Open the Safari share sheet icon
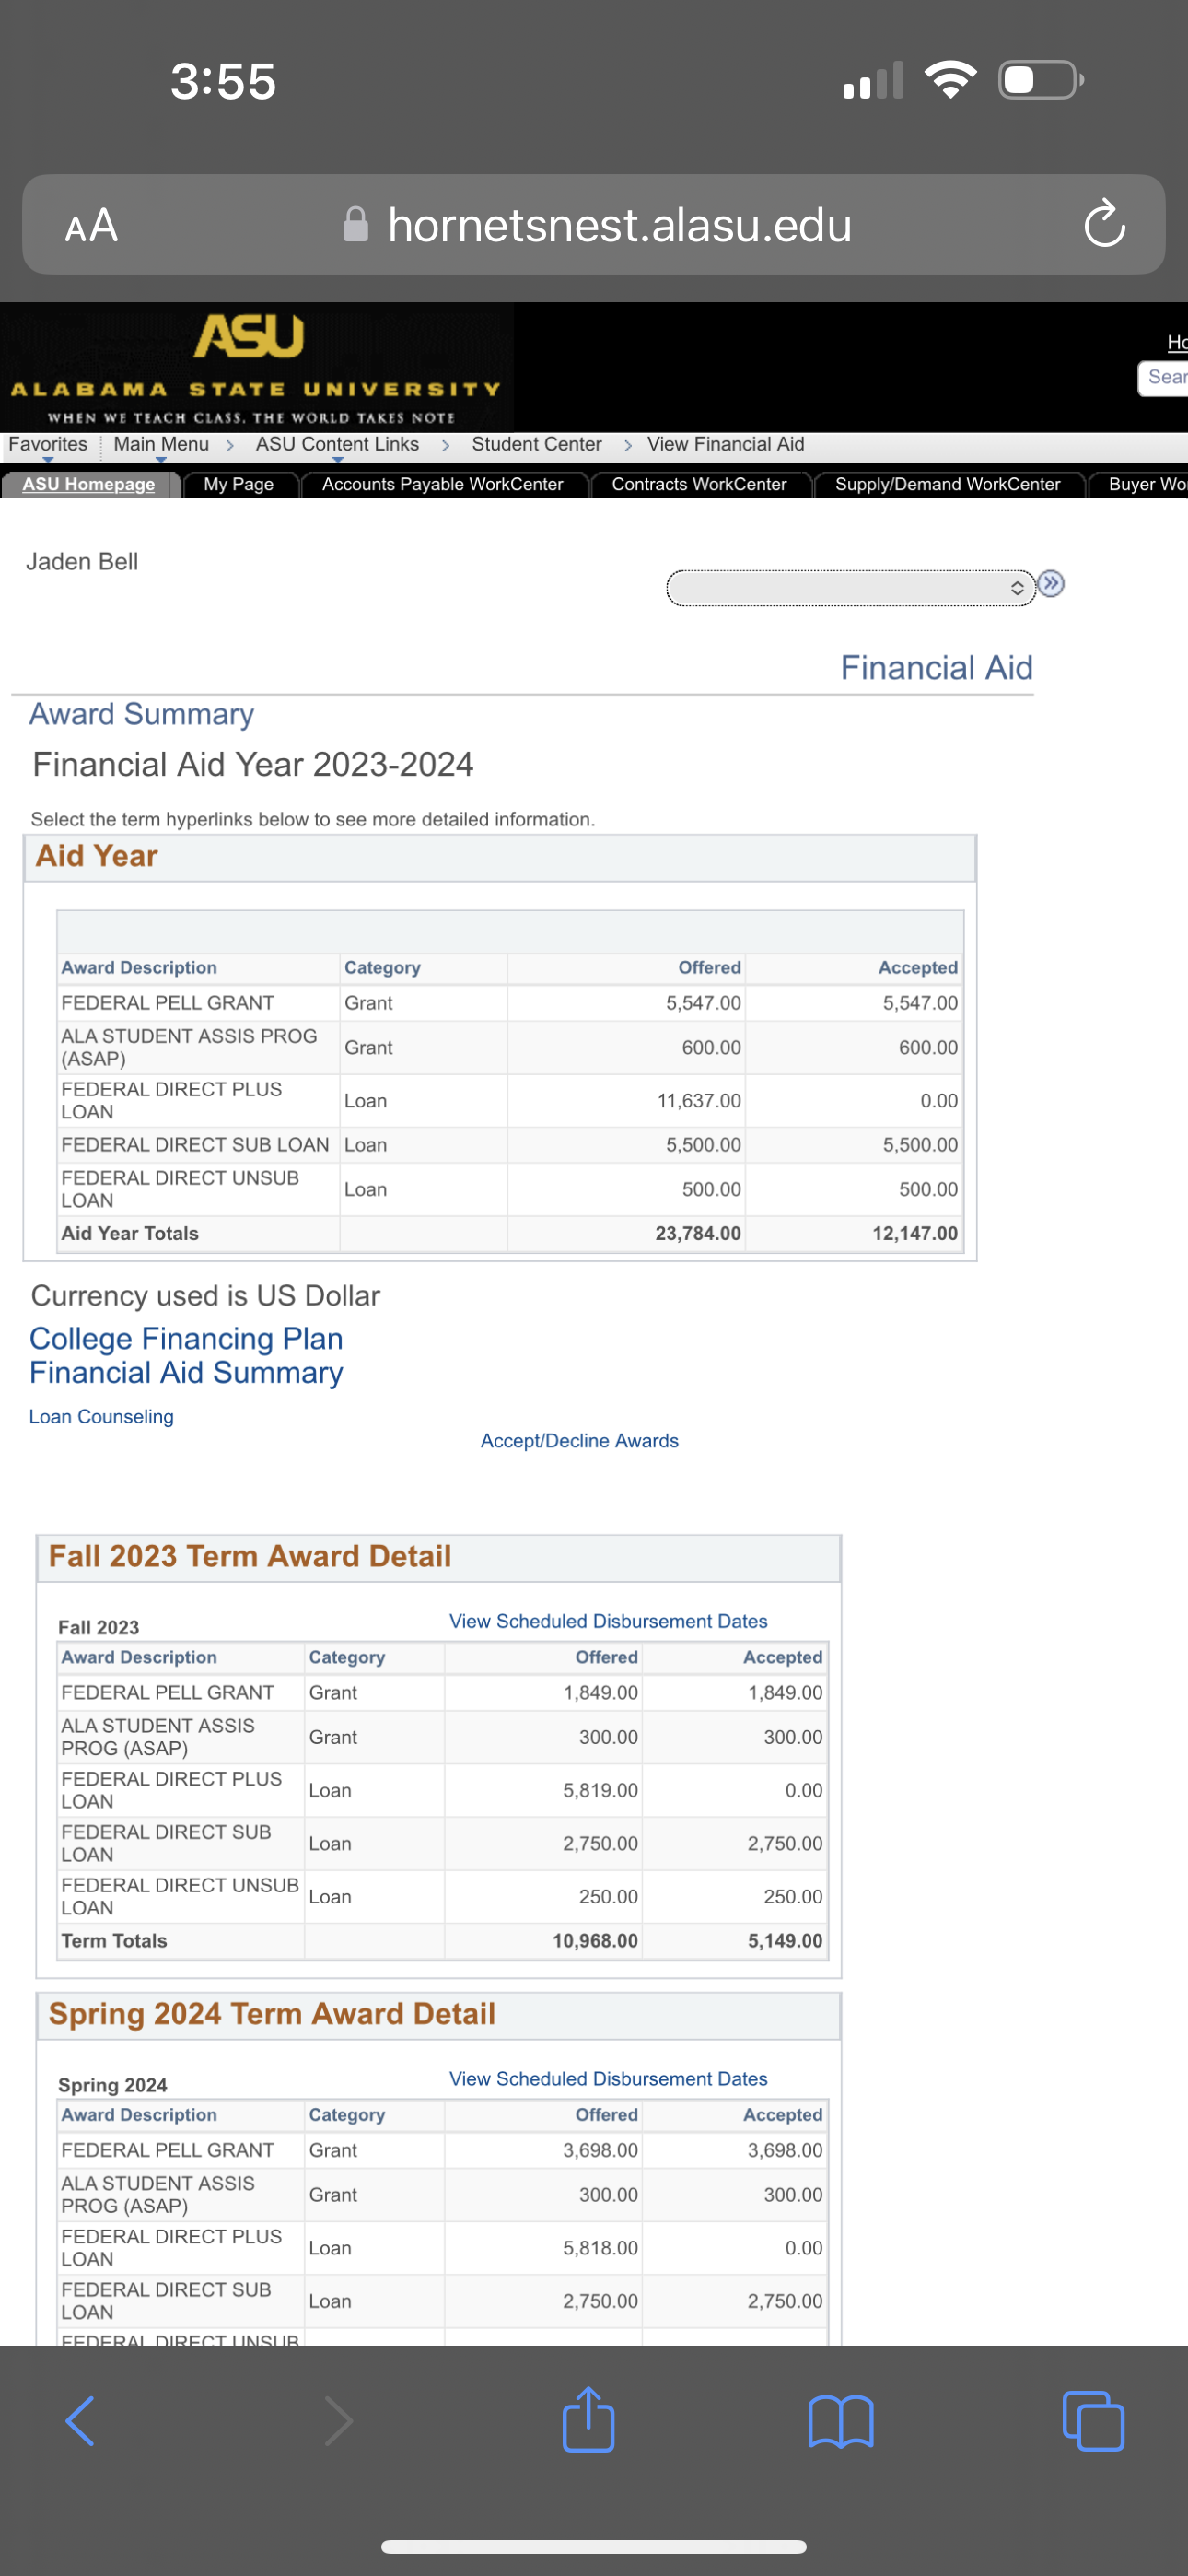 588,2419
